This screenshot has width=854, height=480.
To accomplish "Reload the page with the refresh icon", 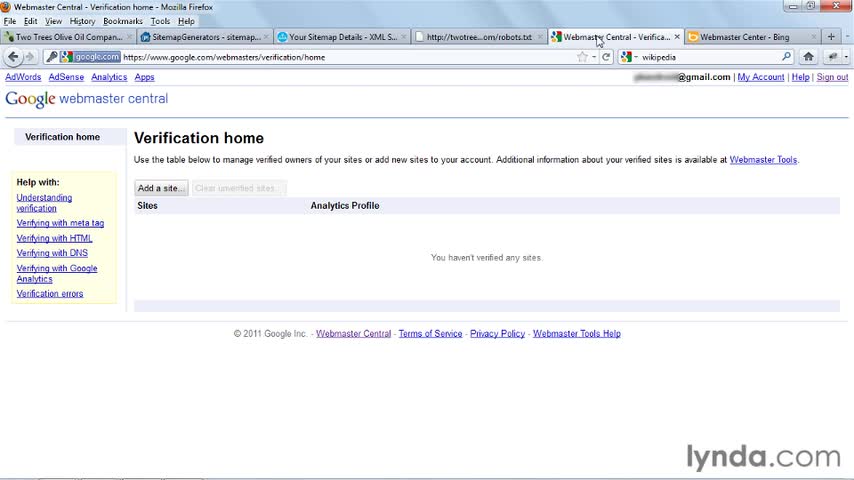I will point(606,57).
